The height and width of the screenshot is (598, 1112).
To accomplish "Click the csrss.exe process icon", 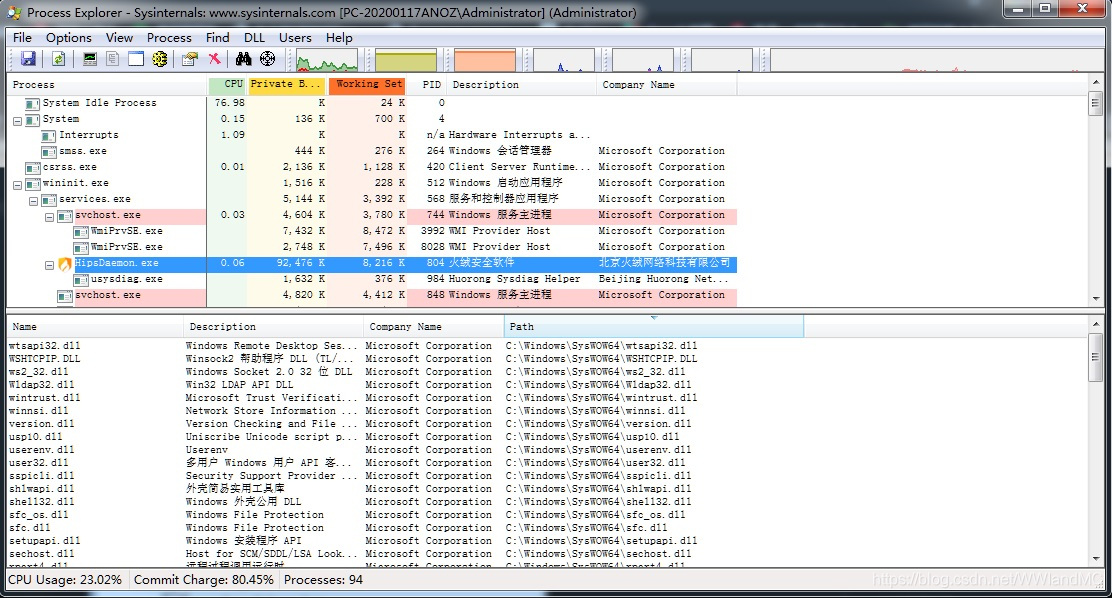I will click(32, 168).
